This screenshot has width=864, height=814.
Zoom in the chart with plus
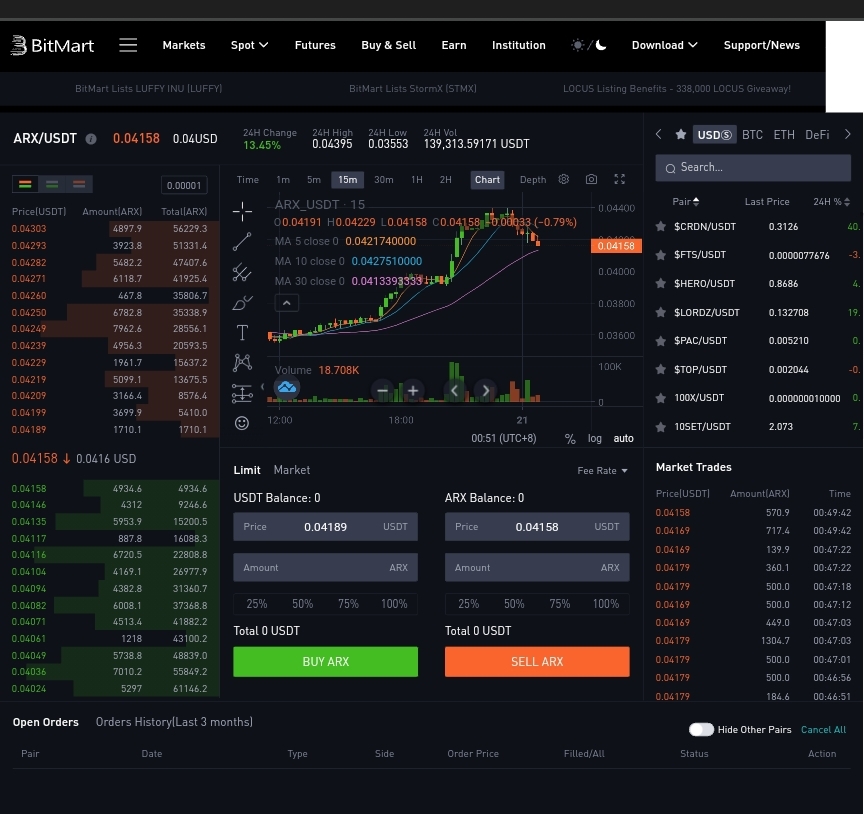coord(413,391)
